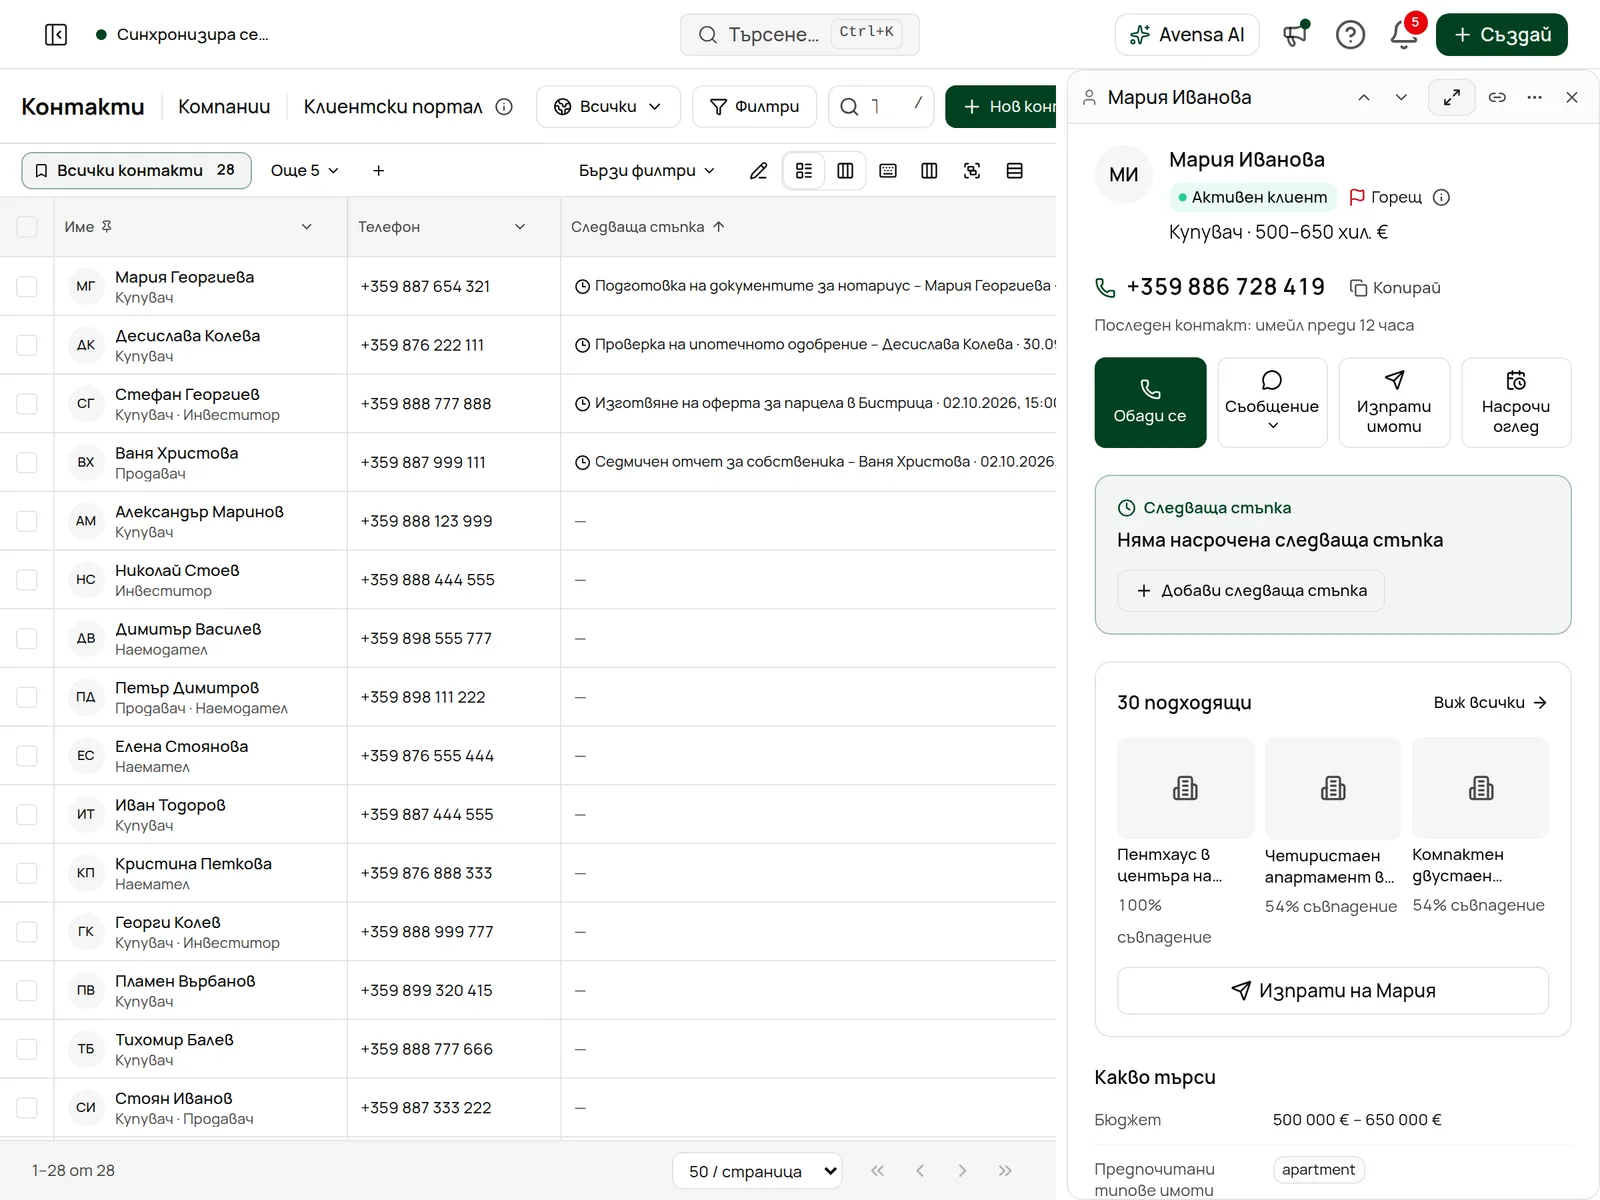Click info icon next to Горещ
Image resolution: width=1600 pixels, height=1200 pixels.
[1441, 197]
